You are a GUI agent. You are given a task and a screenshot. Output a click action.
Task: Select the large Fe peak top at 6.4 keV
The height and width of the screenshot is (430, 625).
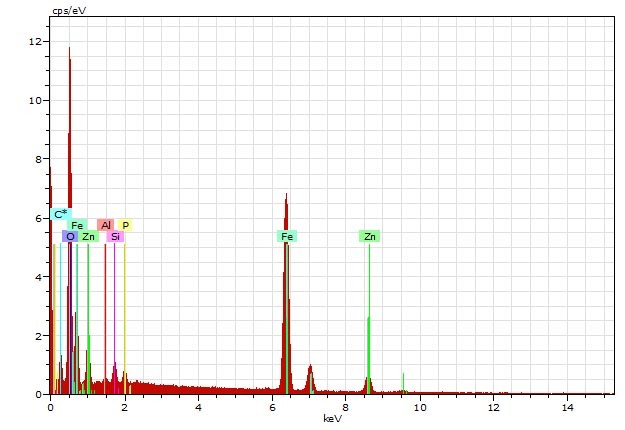pos(286,196)
